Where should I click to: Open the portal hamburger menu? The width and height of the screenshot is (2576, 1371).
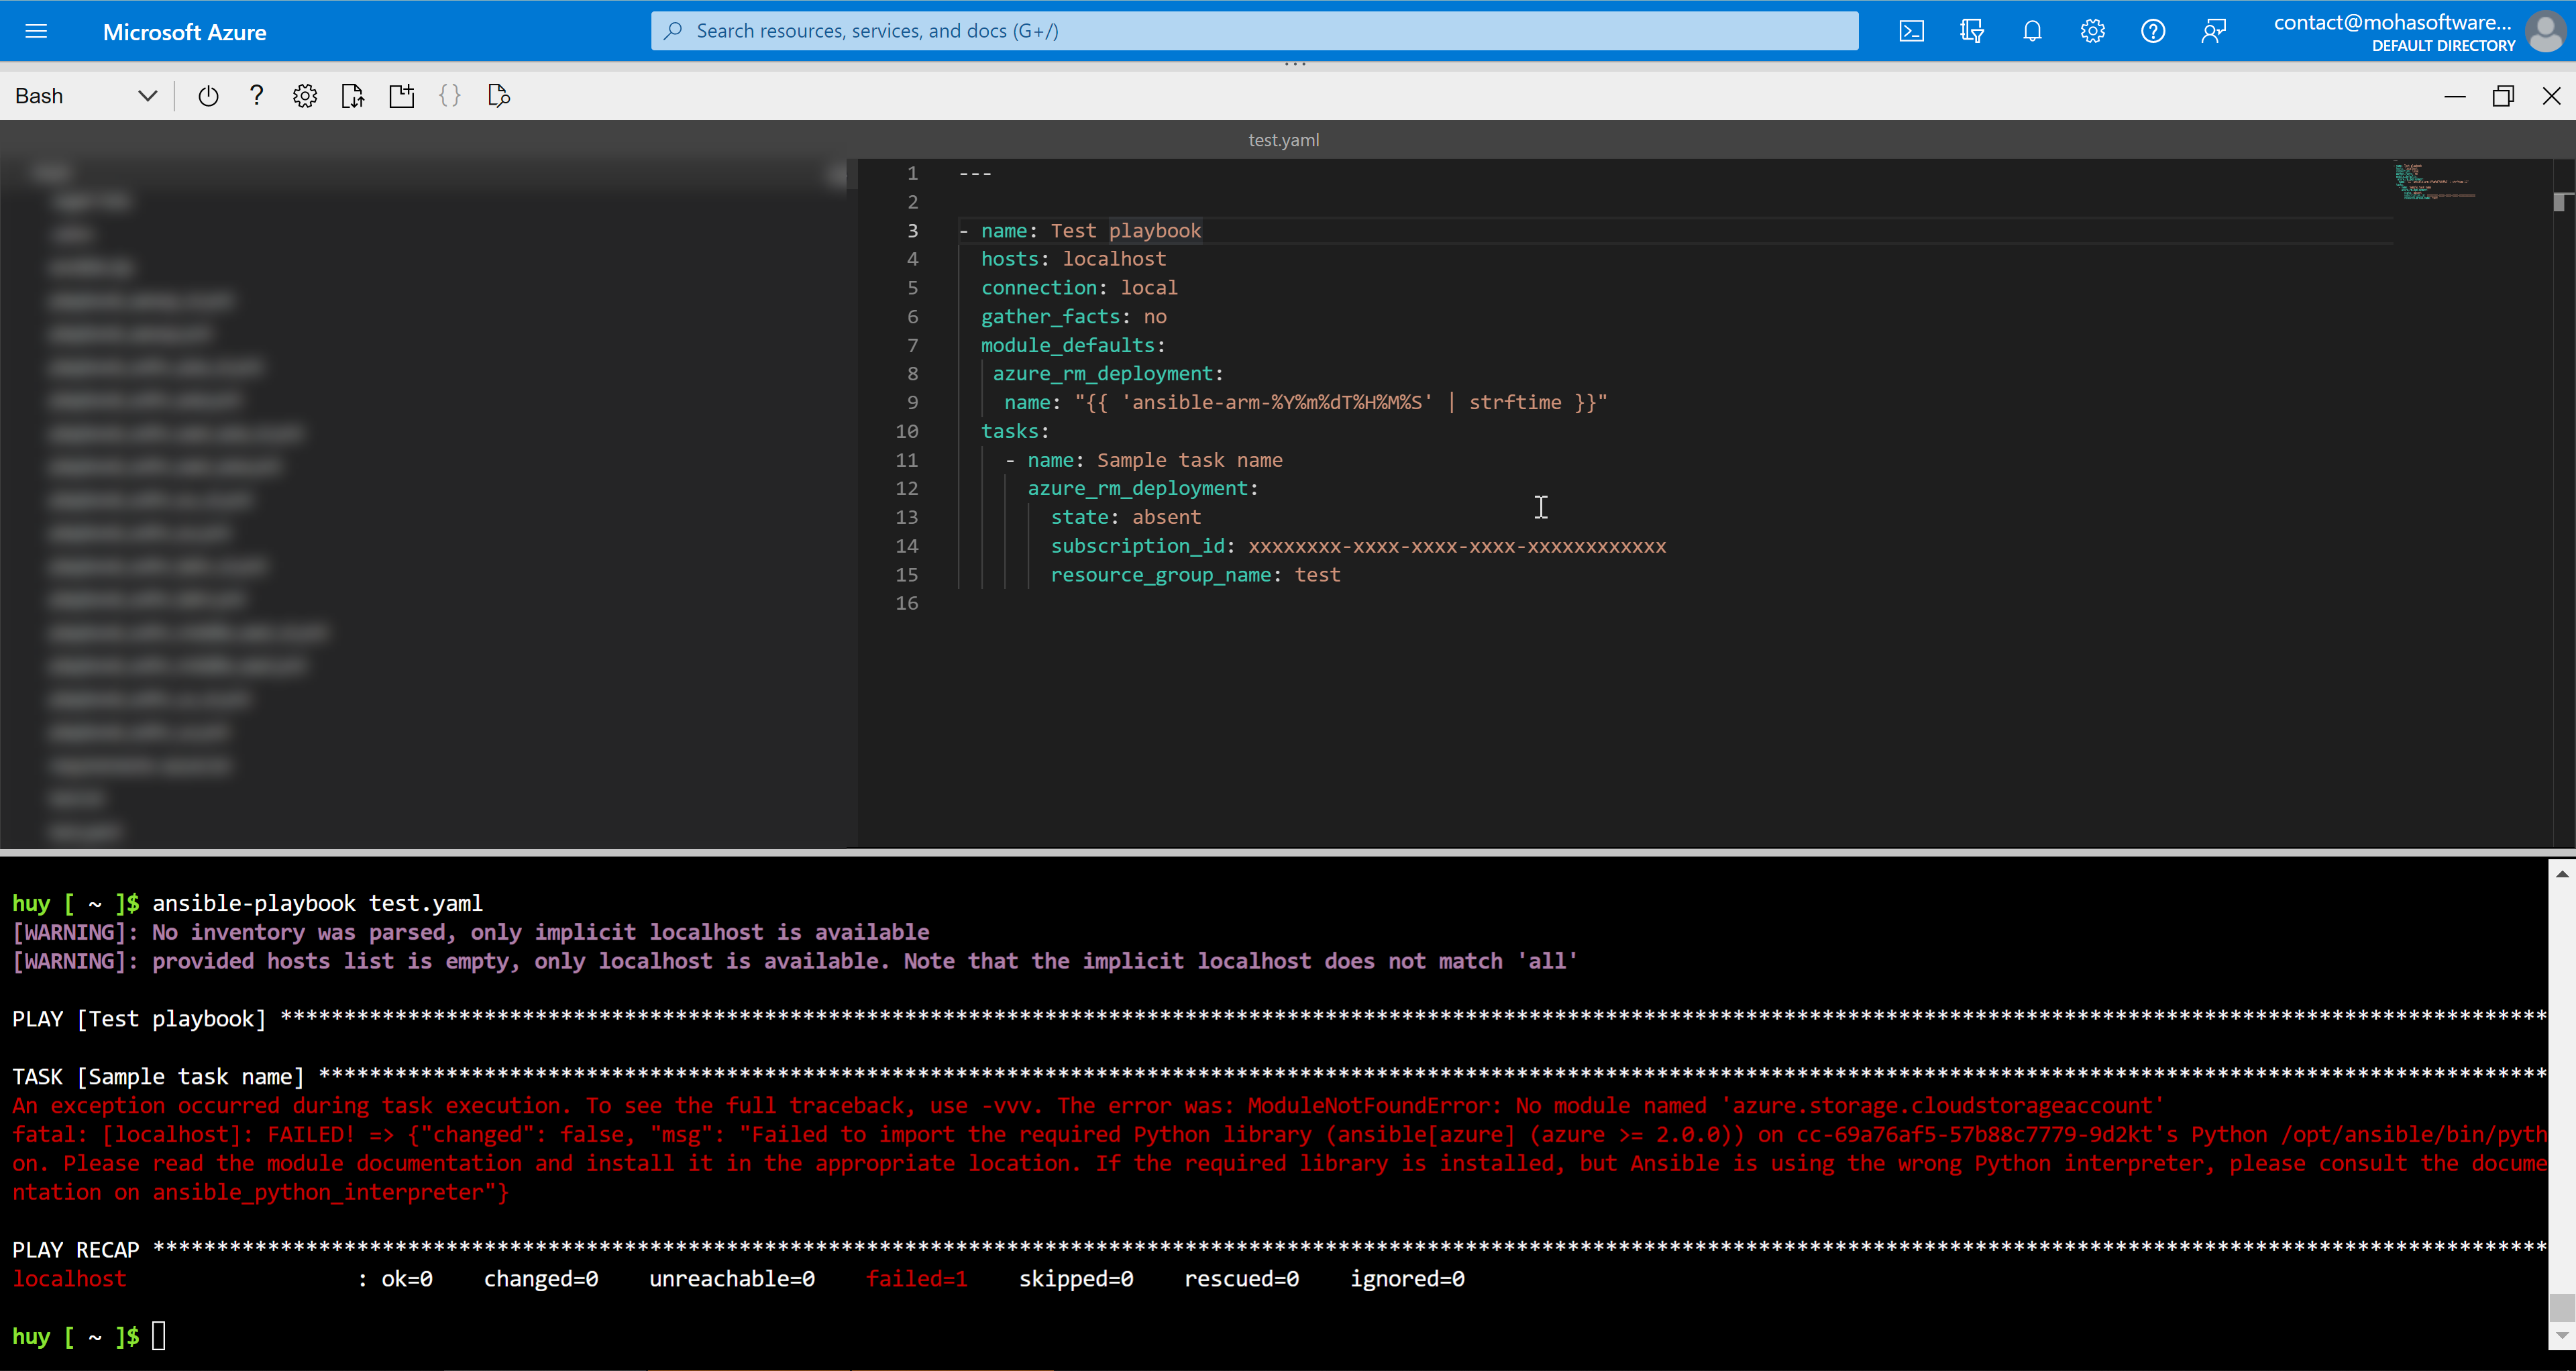coord(37,31)
